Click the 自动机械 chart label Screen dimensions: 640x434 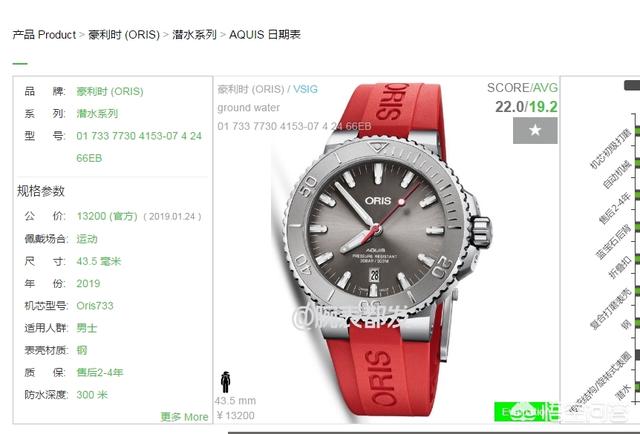point(617,175)
